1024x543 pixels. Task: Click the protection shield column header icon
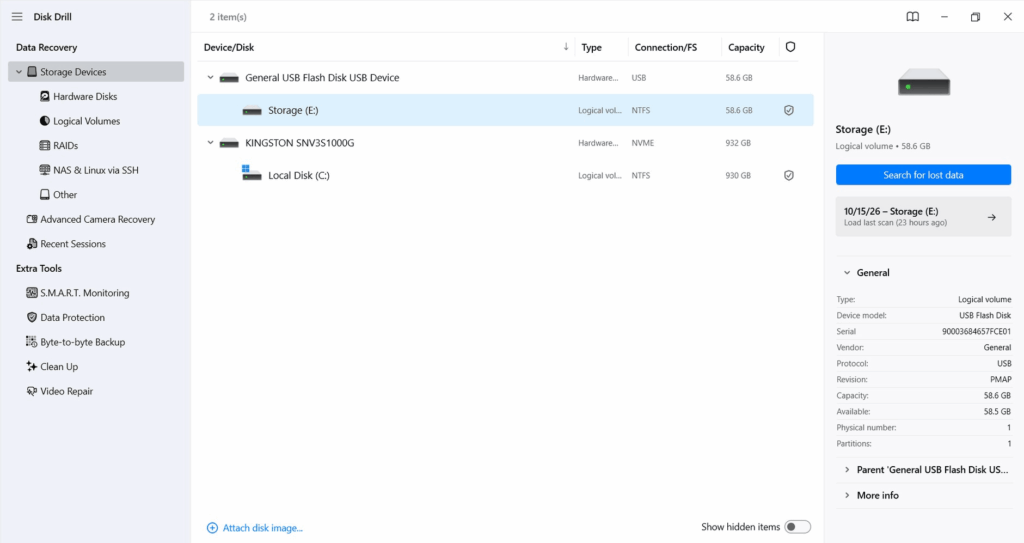(x=790, y=47)
